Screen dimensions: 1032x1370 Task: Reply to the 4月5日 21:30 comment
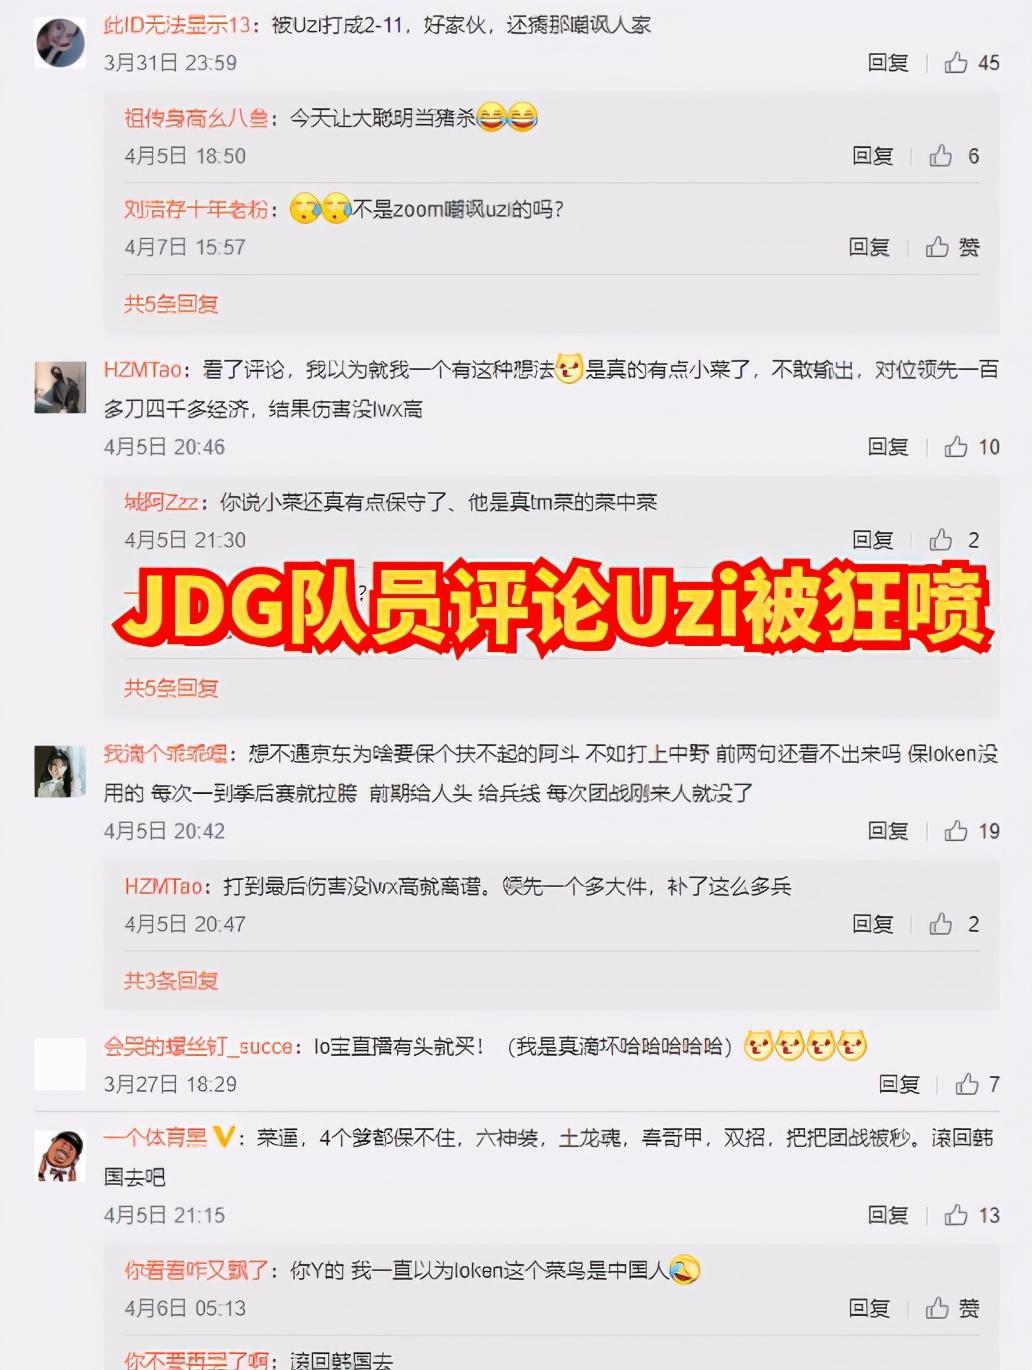click(872, 540)
